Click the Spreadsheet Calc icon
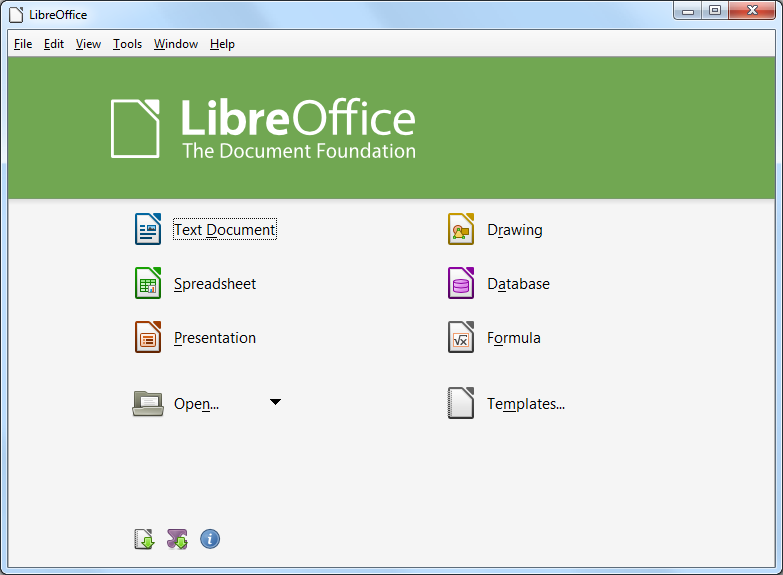Screen dimensions: 783x575 (148, 283)
